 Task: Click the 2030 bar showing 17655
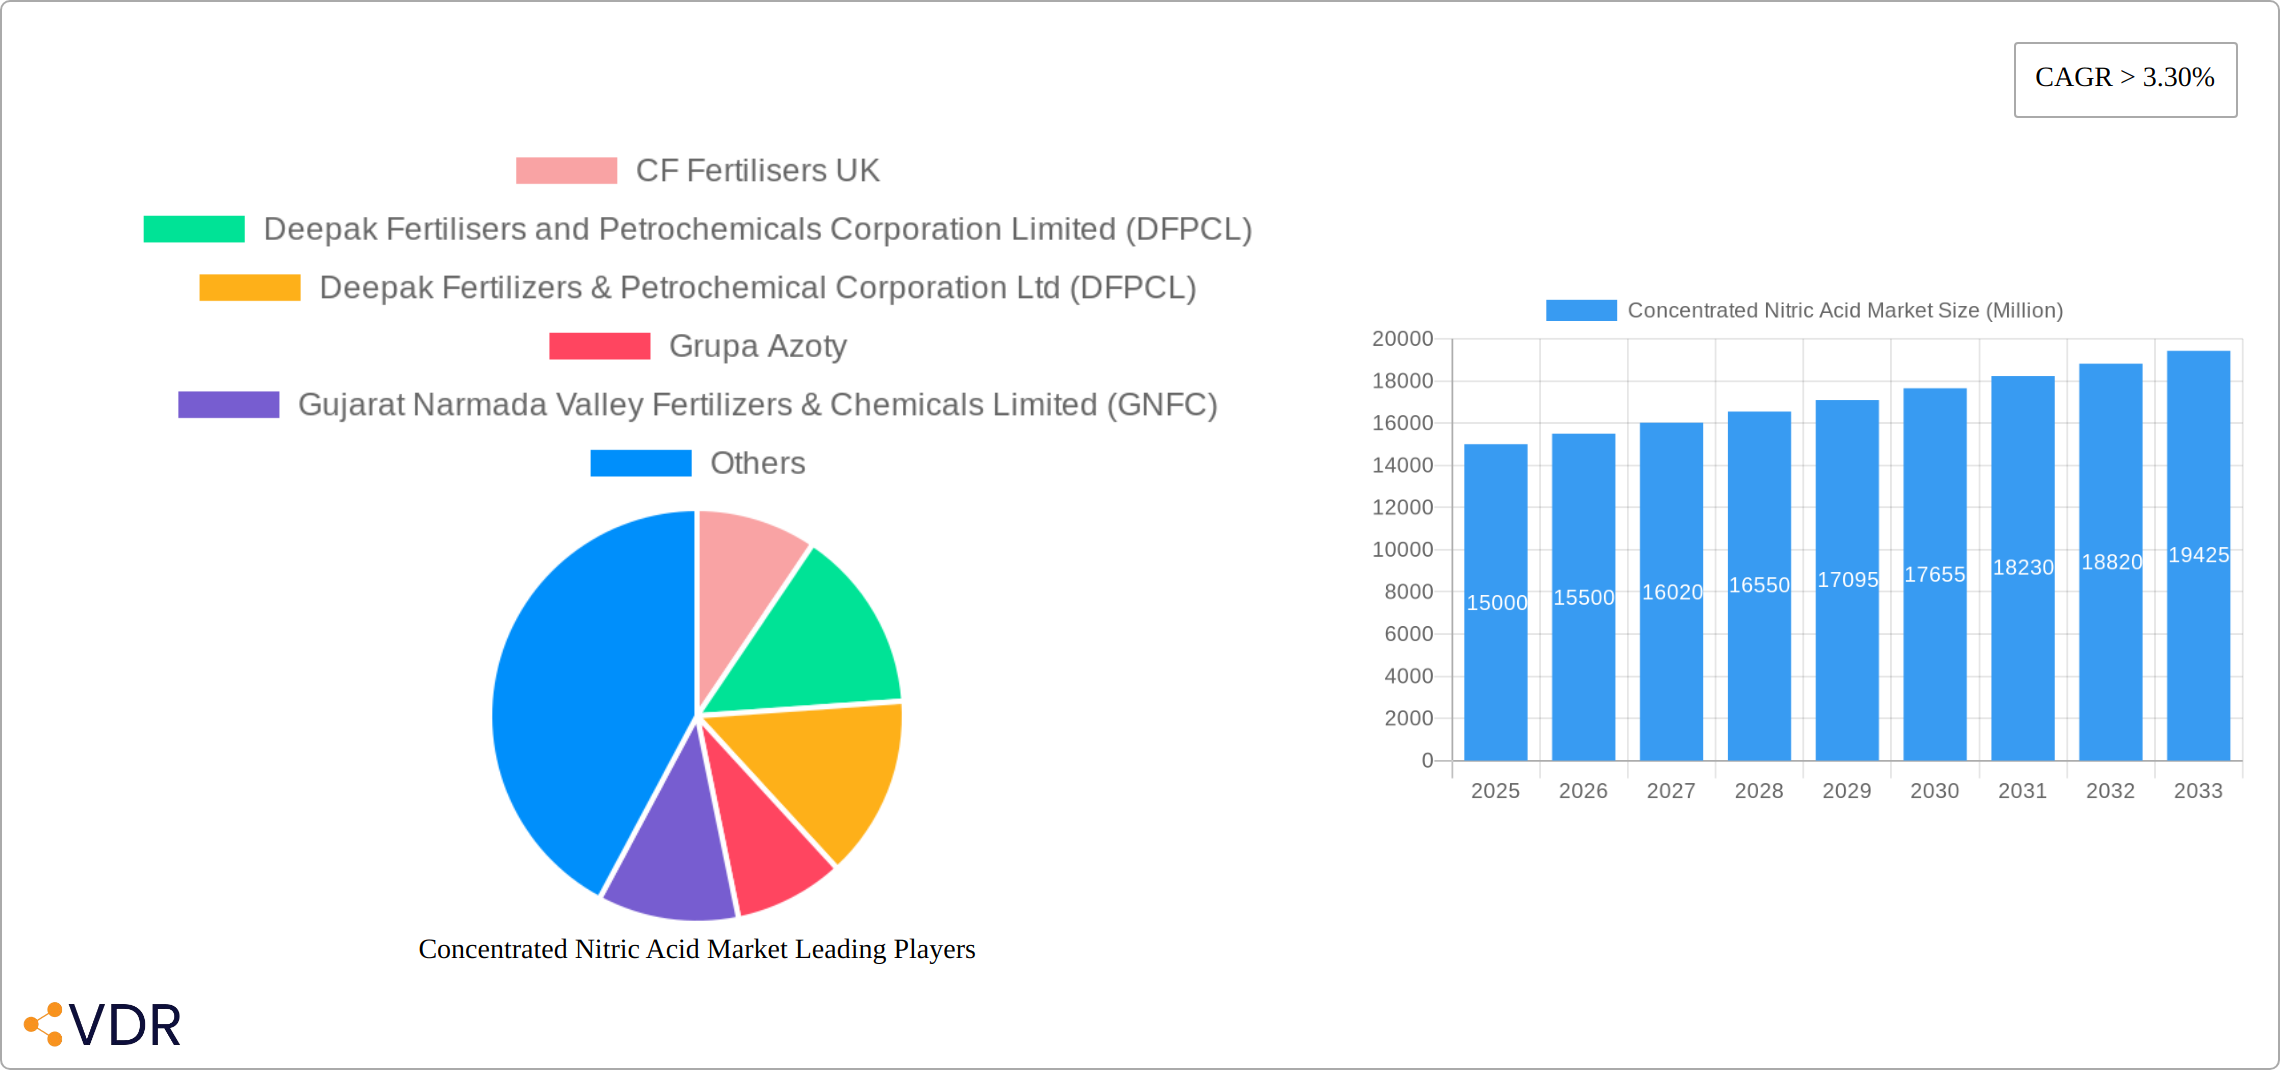pos(1935,574)
